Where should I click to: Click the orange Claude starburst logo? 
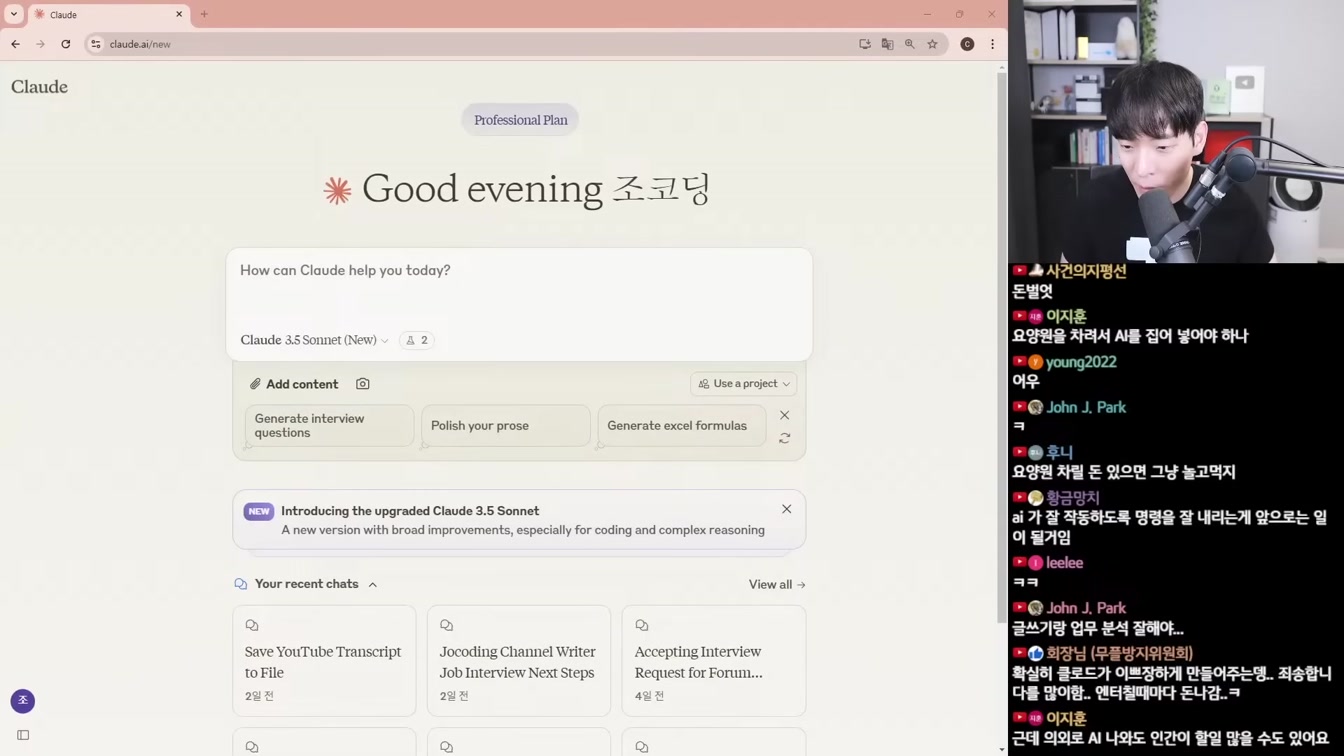(x=338, y=191)
